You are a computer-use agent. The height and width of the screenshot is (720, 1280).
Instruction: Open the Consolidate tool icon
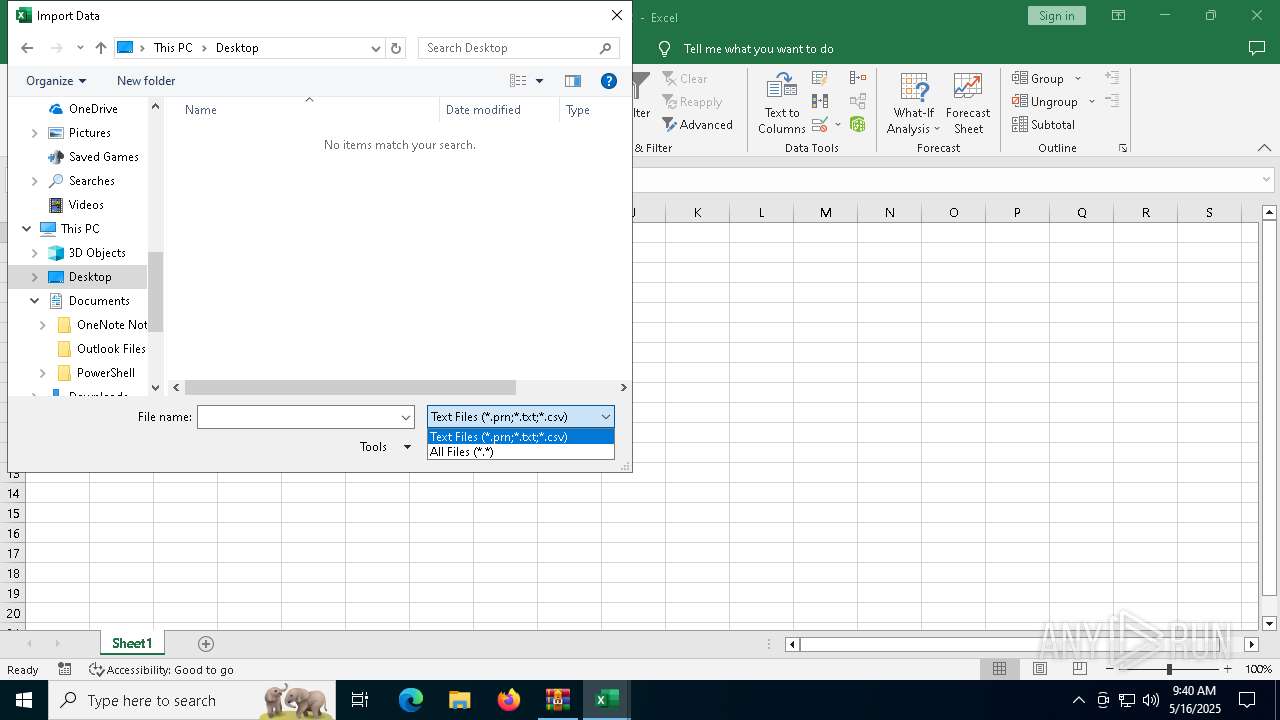tap(858, 78)
